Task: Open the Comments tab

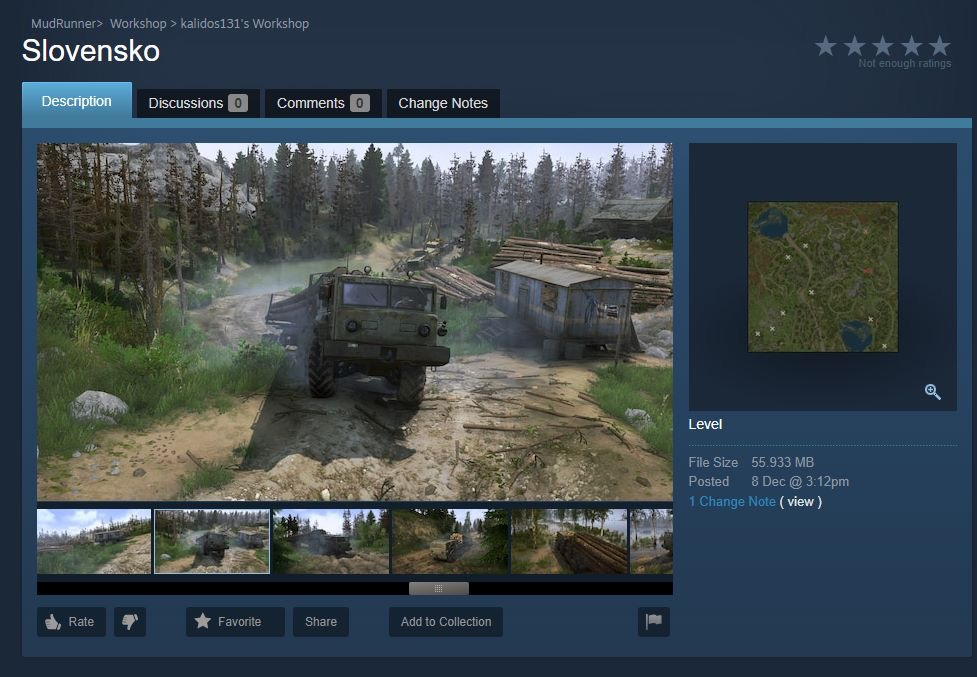Action: pyautogui.click(x=322, y=103)
